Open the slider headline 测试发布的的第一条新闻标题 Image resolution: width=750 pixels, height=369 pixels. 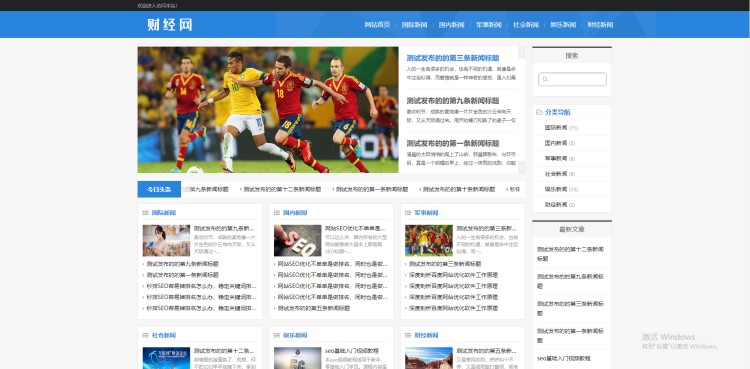point(453,144)
